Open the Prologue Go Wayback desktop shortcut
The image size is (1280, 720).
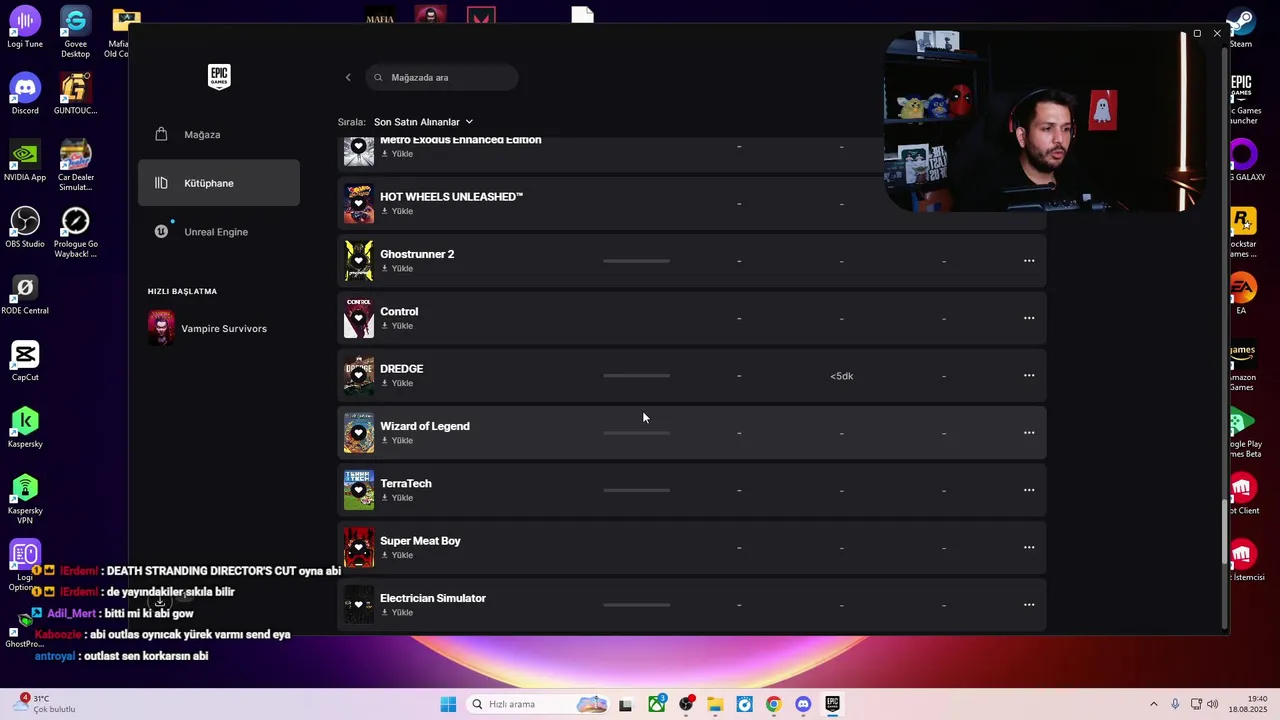point(75,232)
